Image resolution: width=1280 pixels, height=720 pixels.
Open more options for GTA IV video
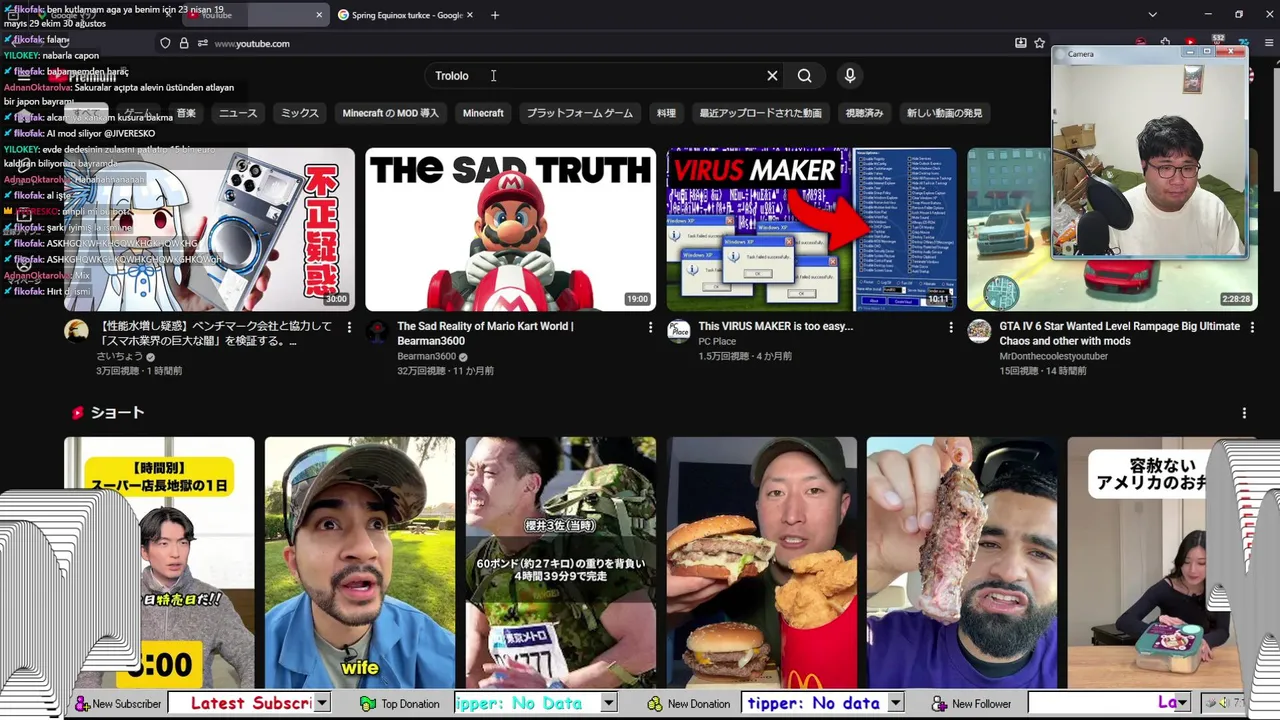(1252, 327)
